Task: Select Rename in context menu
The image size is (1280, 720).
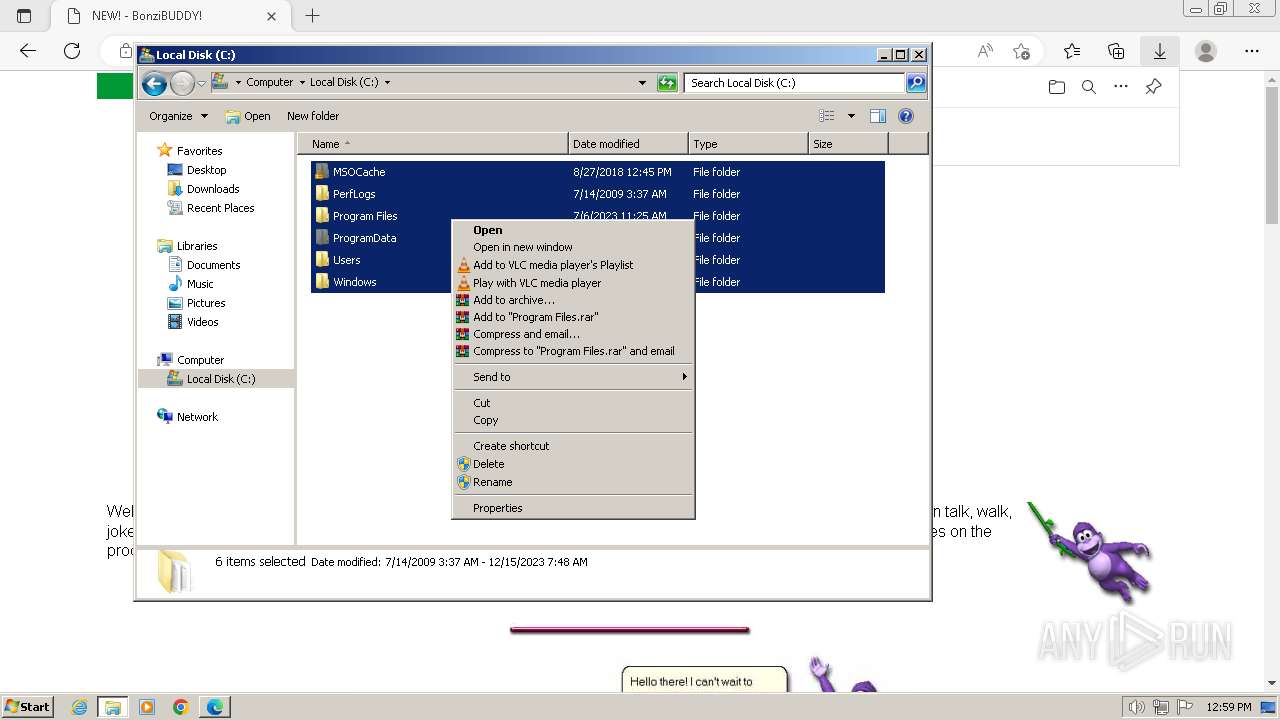Action: point(573,482)
